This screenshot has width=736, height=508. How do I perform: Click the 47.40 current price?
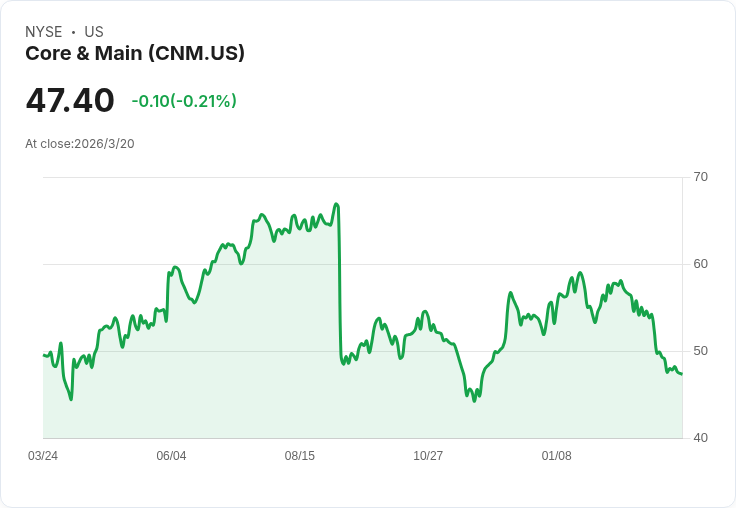click(70, 100)
